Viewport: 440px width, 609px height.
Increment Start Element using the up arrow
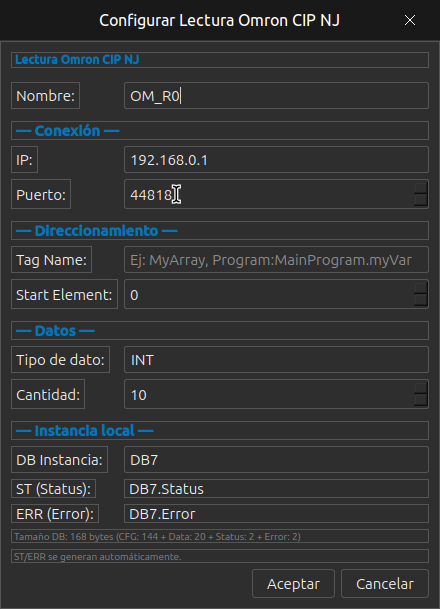click(x=421, y=288)
